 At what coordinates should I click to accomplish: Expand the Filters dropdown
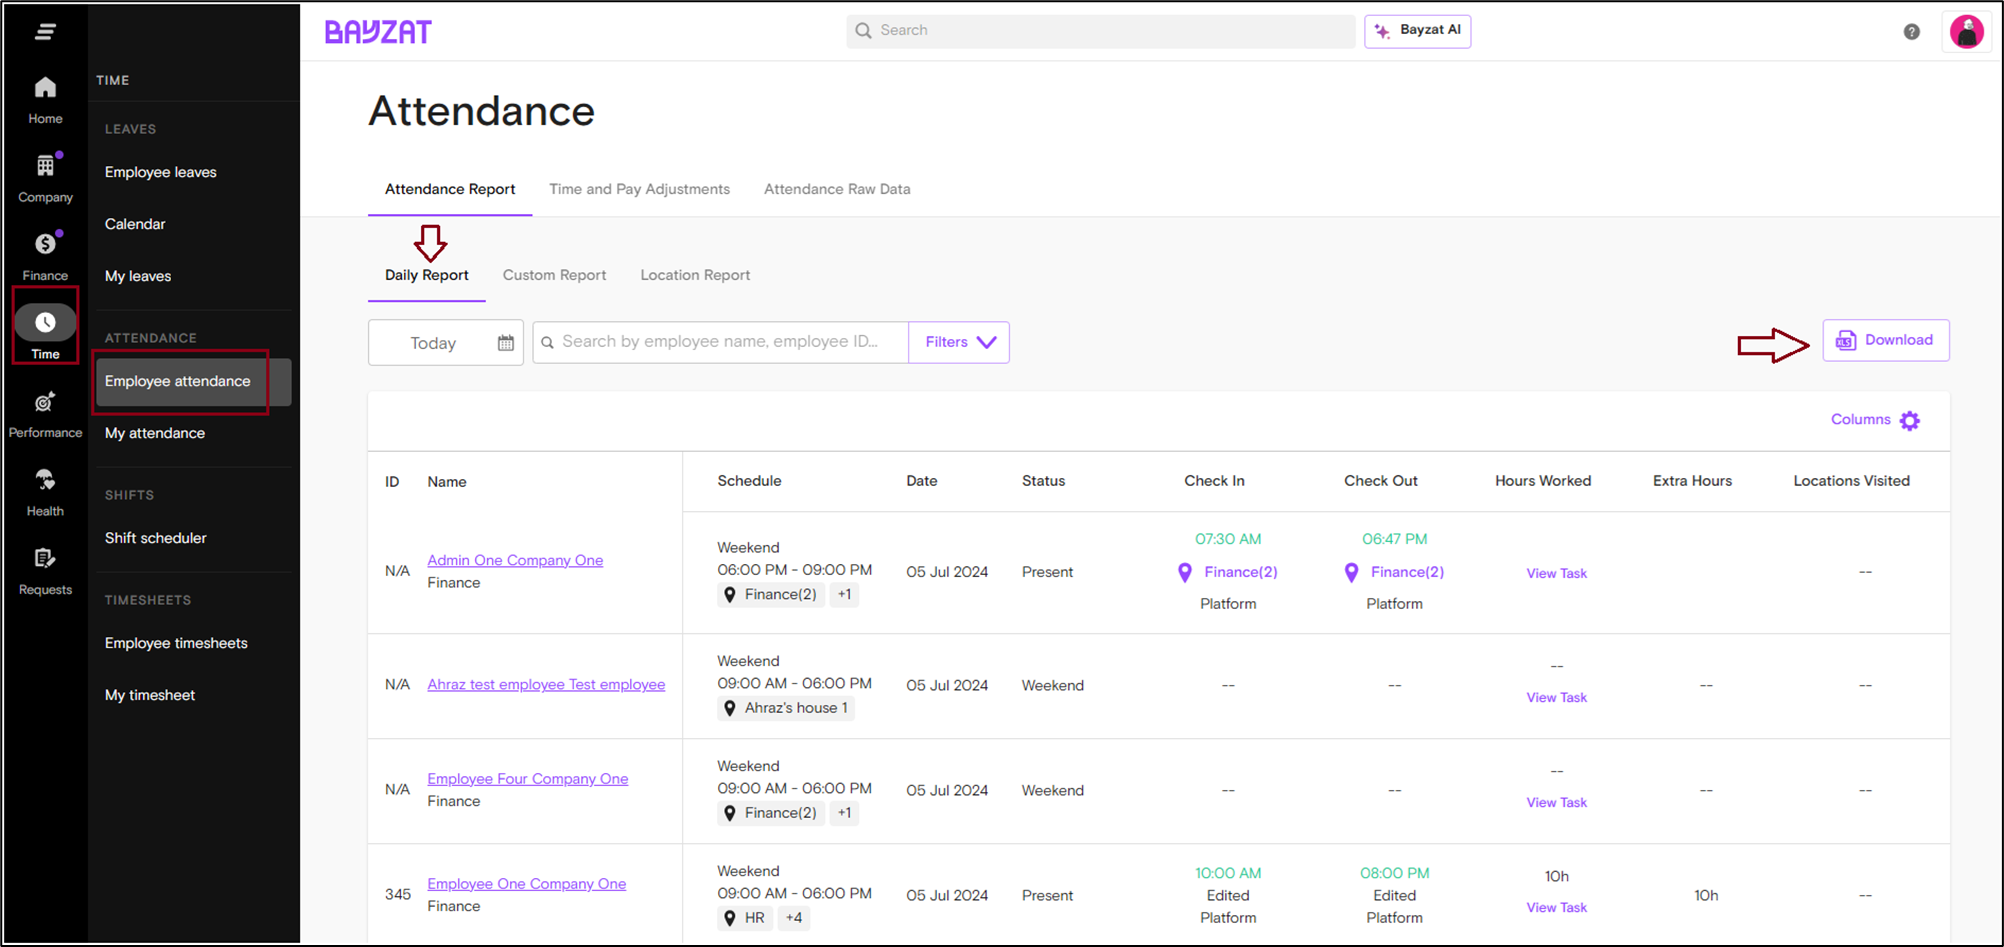[x=959, y=342]
